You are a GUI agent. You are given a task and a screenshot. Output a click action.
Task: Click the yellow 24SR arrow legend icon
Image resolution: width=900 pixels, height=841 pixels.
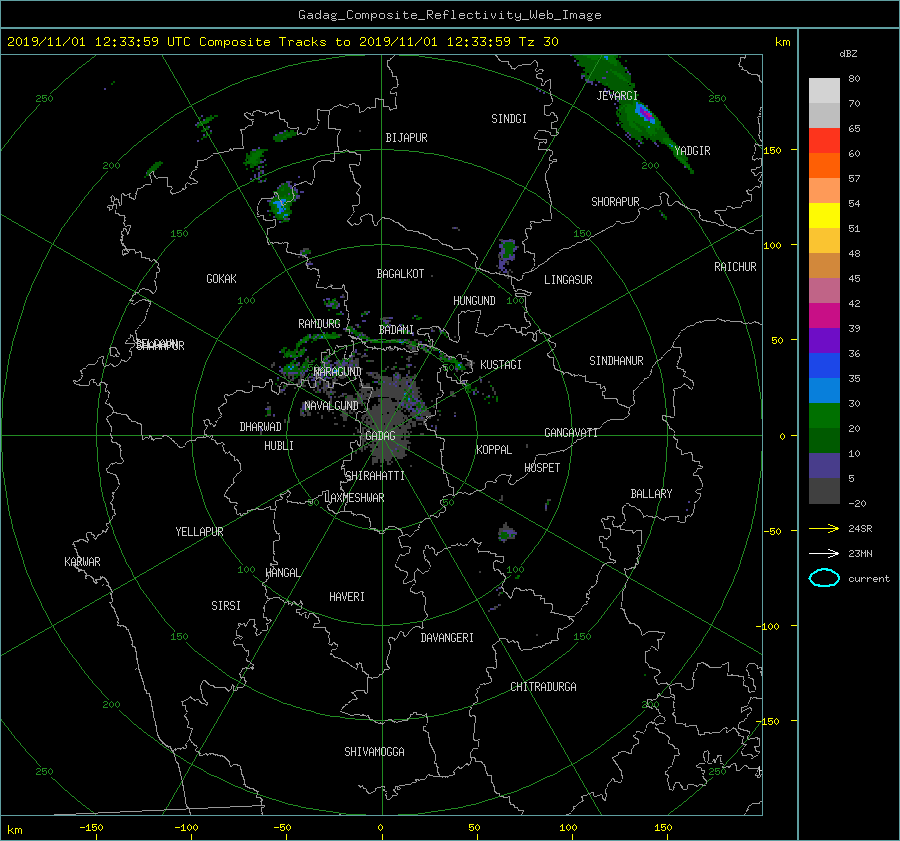coord(824,528)
